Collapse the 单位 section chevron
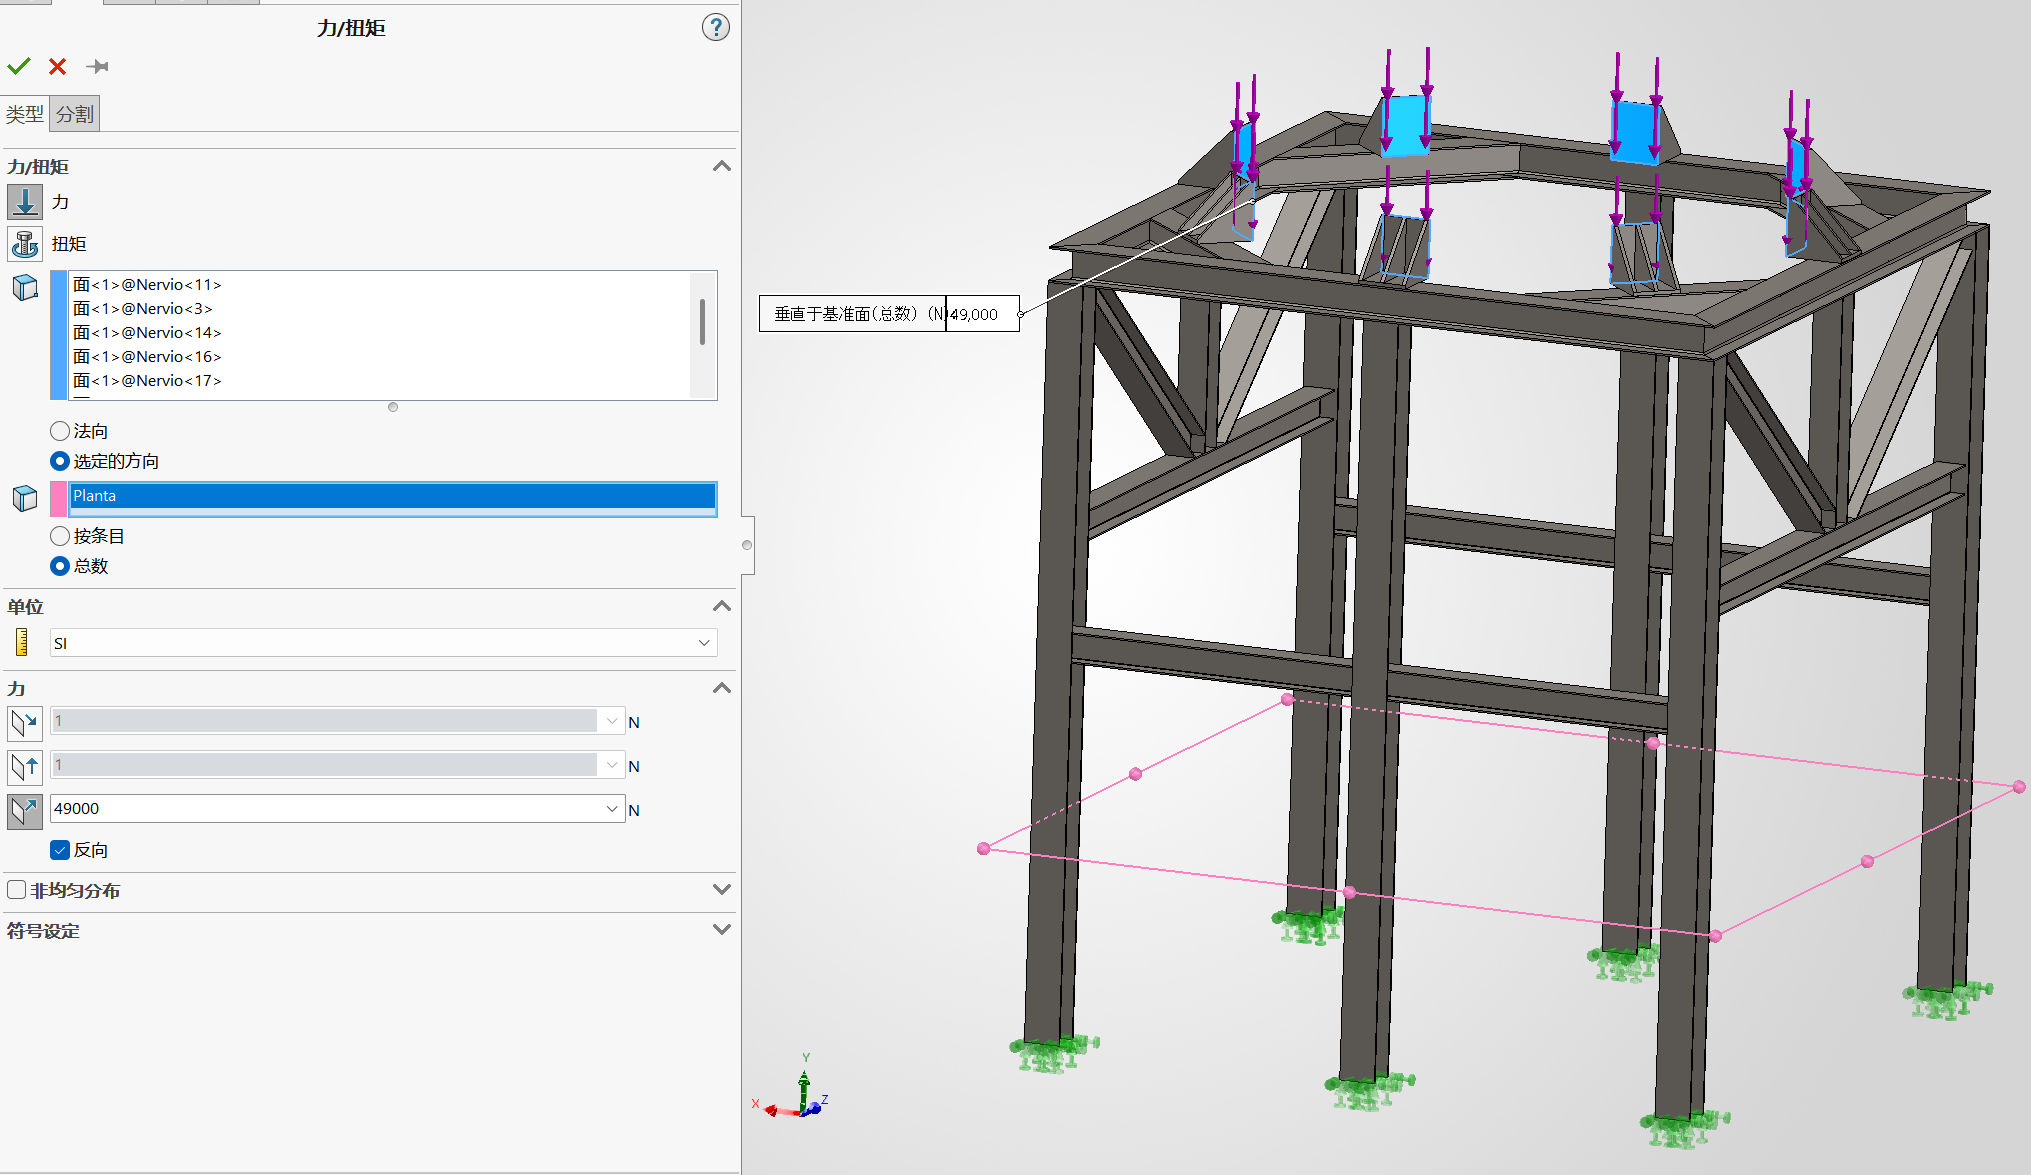 click(x=722, y=606)
